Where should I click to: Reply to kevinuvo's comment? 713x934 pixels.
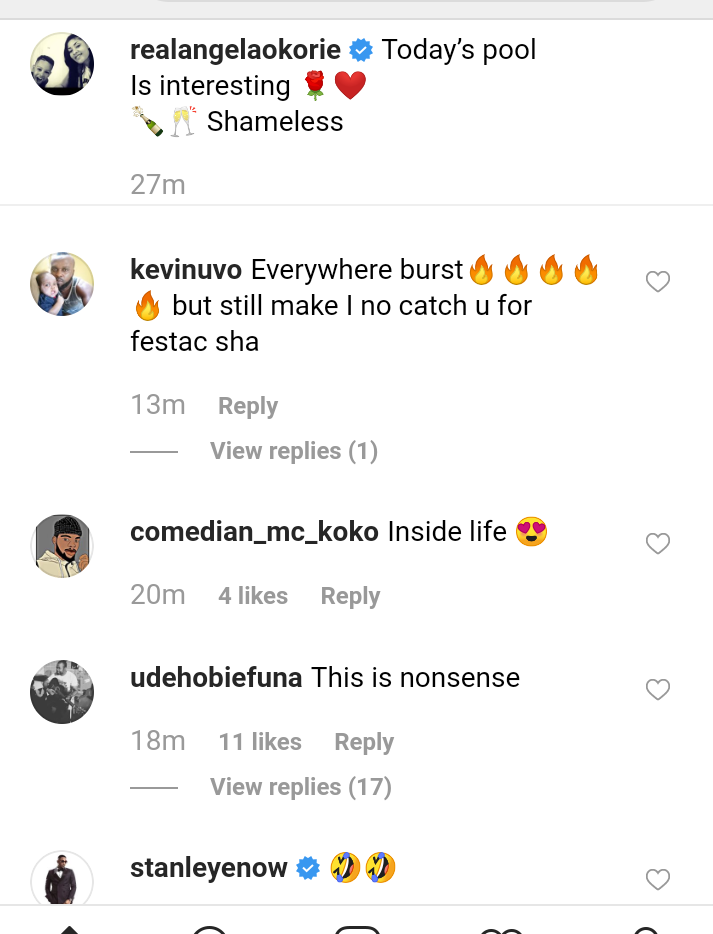point(248,406)
